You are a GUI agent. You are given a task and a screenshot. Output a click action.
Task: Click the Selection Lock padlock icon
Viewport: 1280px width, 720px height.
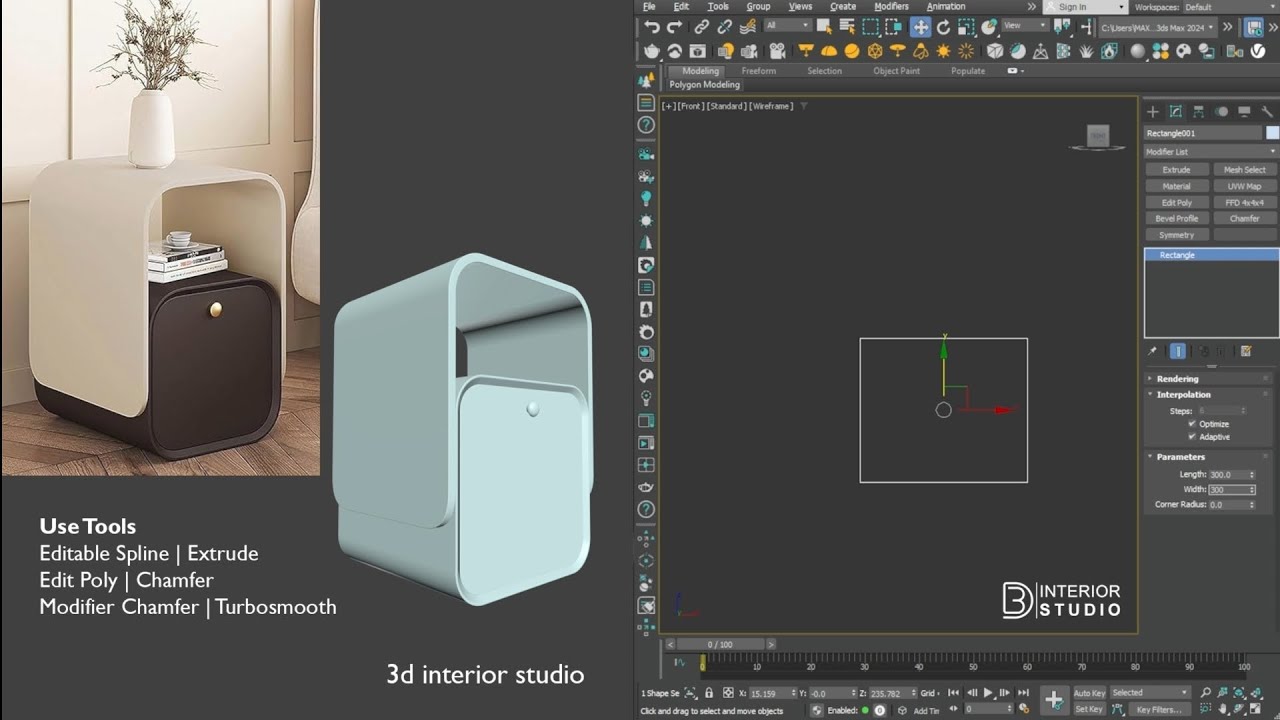coord(709,692)
